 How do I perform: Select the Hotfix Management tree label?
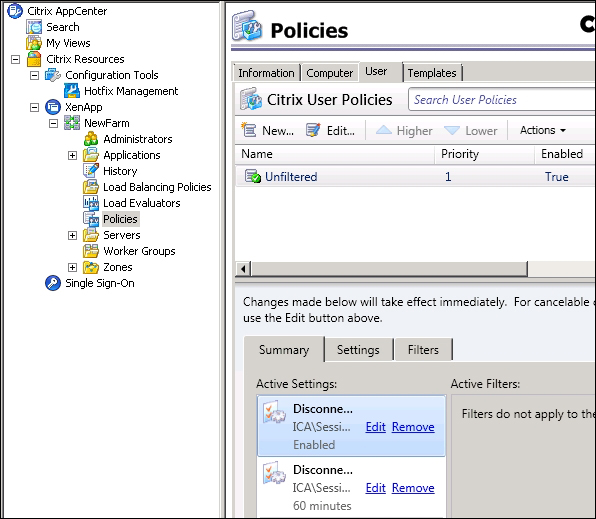coord(131,91)
